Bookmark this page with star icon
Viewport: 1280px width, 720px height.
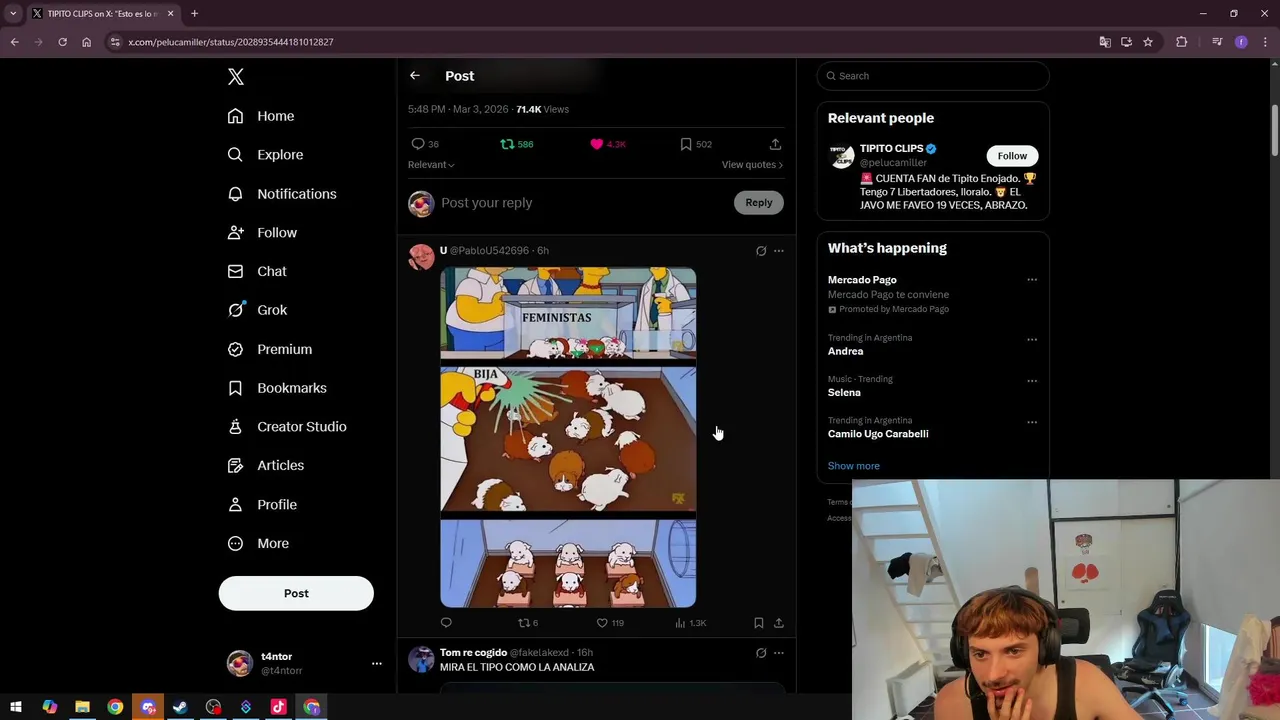click(1148, 42)
